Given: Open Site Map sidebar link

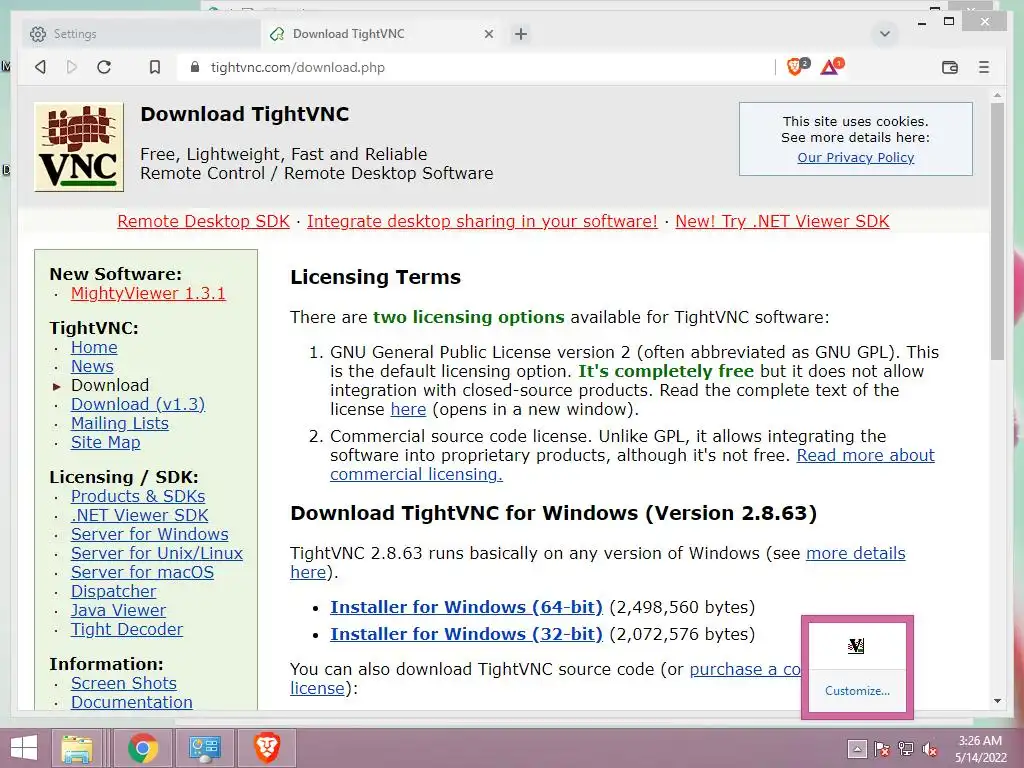Looking at the screenshot, I should tap(105, 442).
